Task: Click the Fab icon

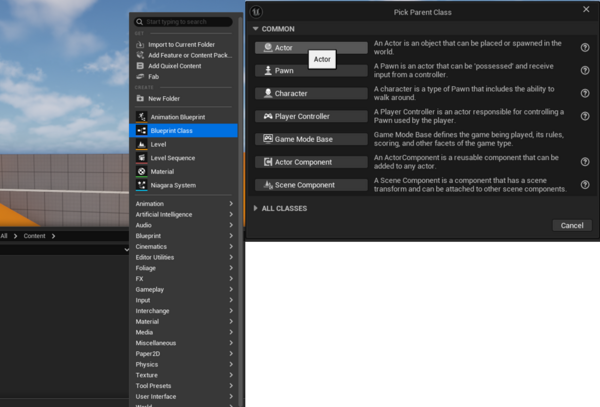Action: pyautogui.click(x=140, y=77)
